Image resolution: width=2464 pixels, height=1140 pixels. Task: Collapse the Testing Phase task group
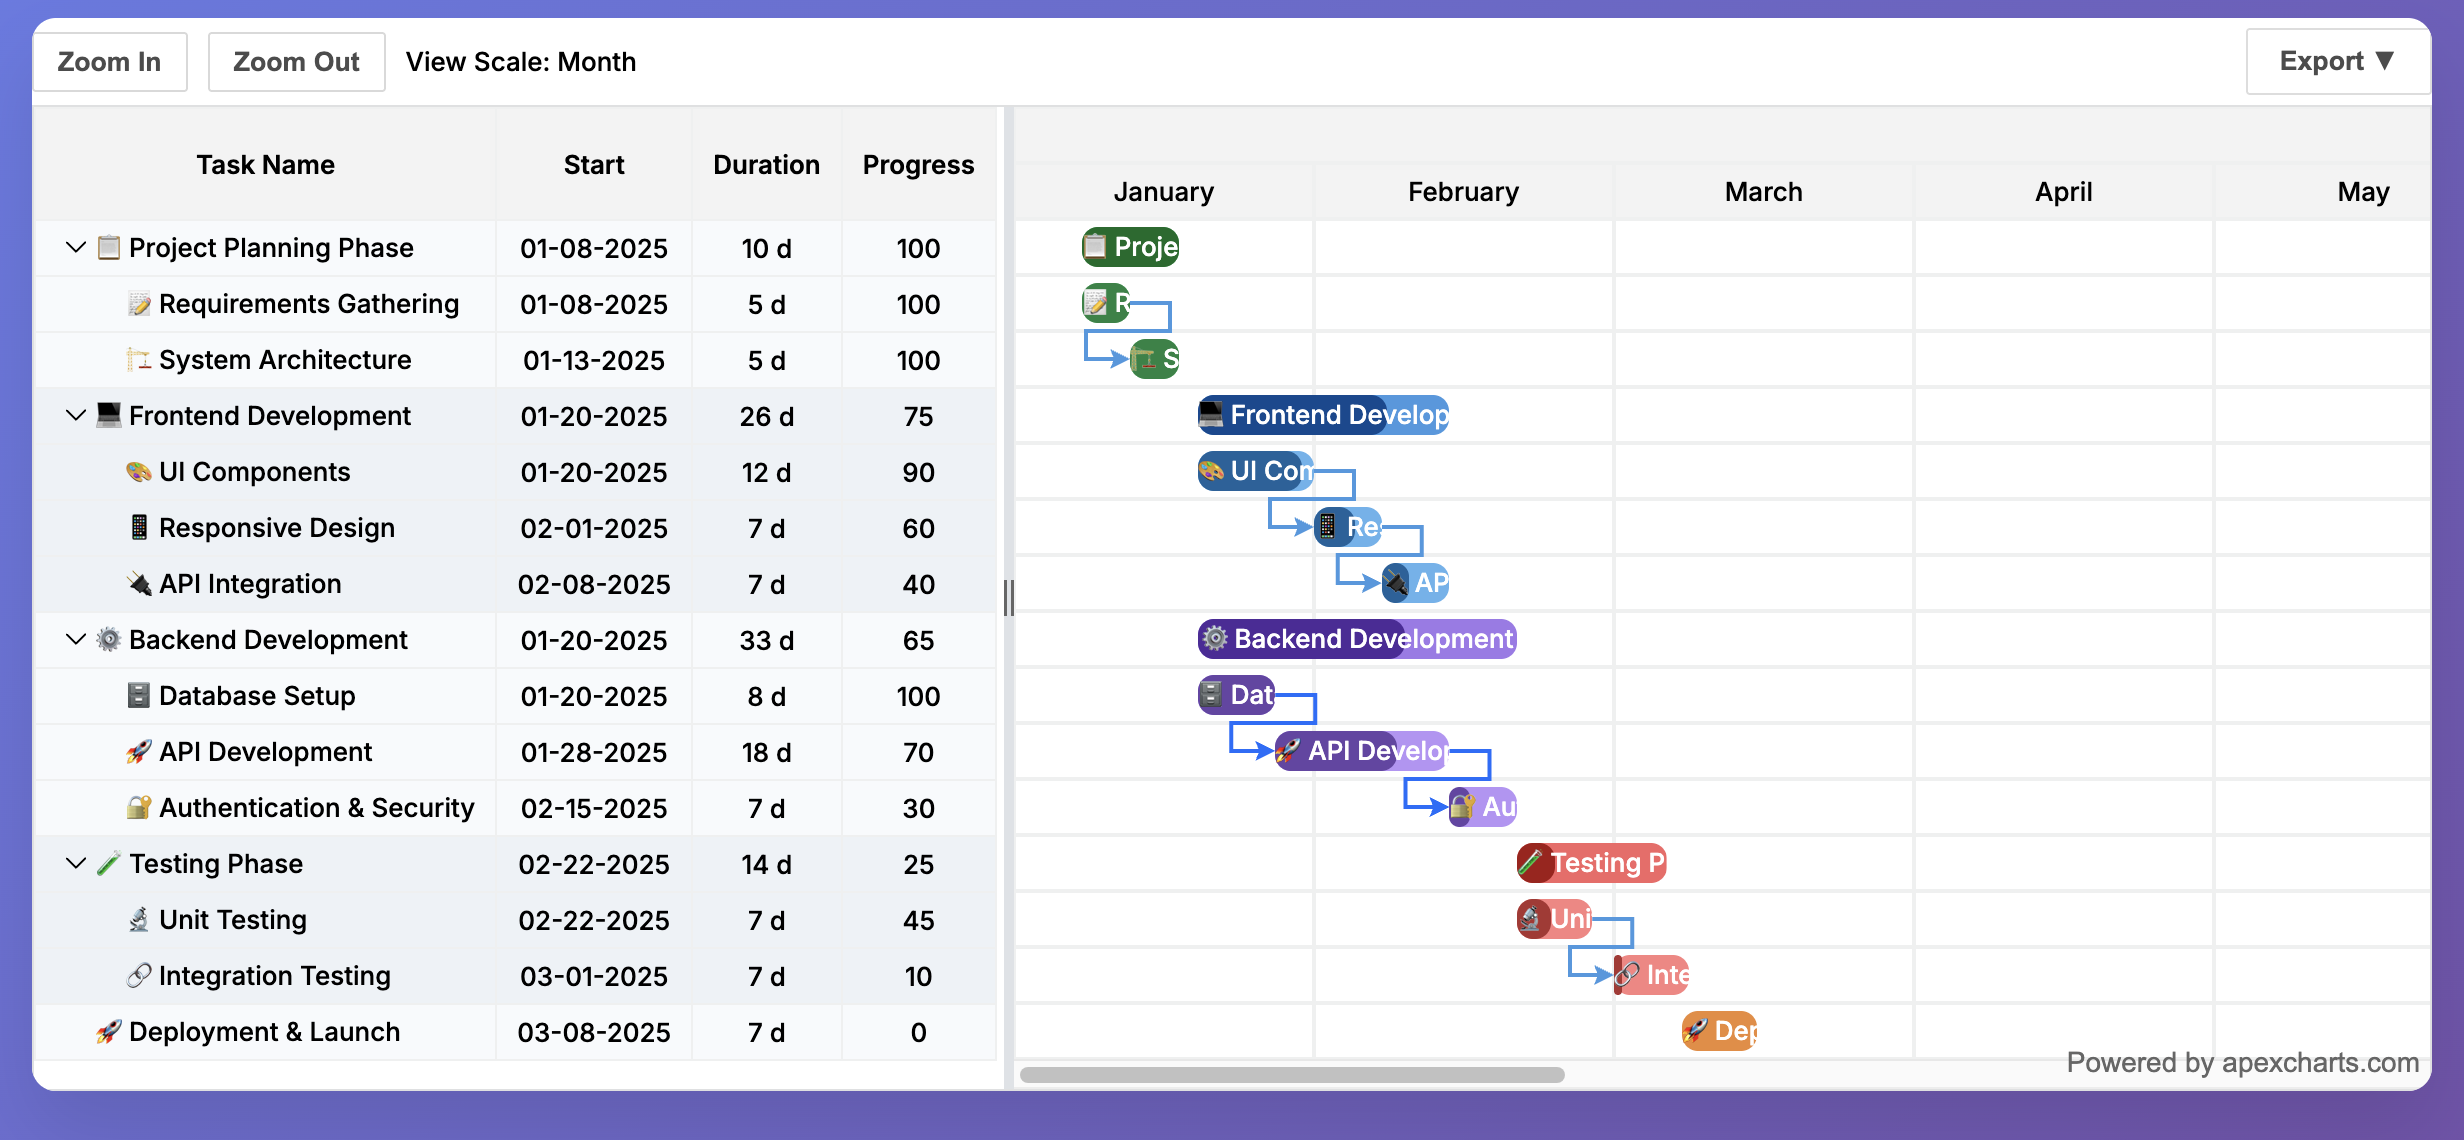(x=75, y=863)
